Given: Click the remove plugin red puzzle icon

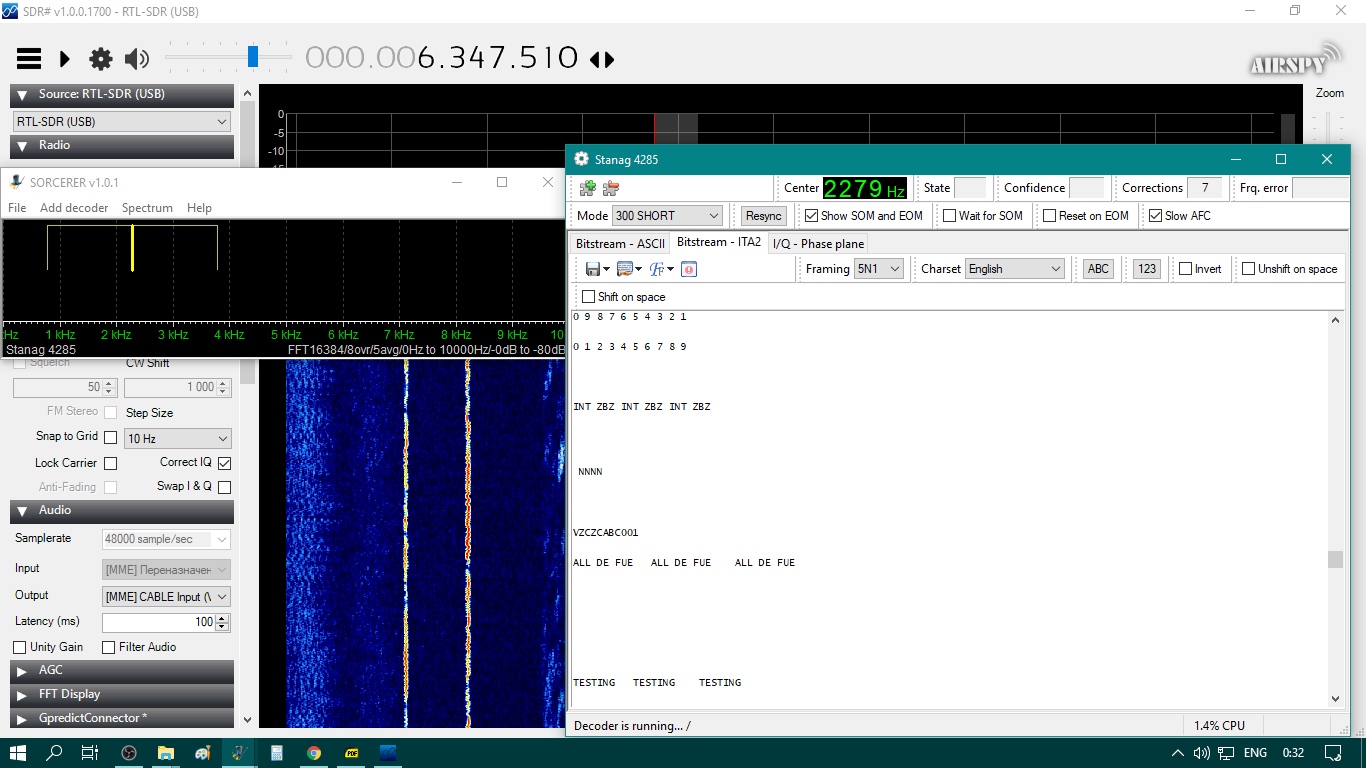Looking at the screenshot, I should [611, 188].
